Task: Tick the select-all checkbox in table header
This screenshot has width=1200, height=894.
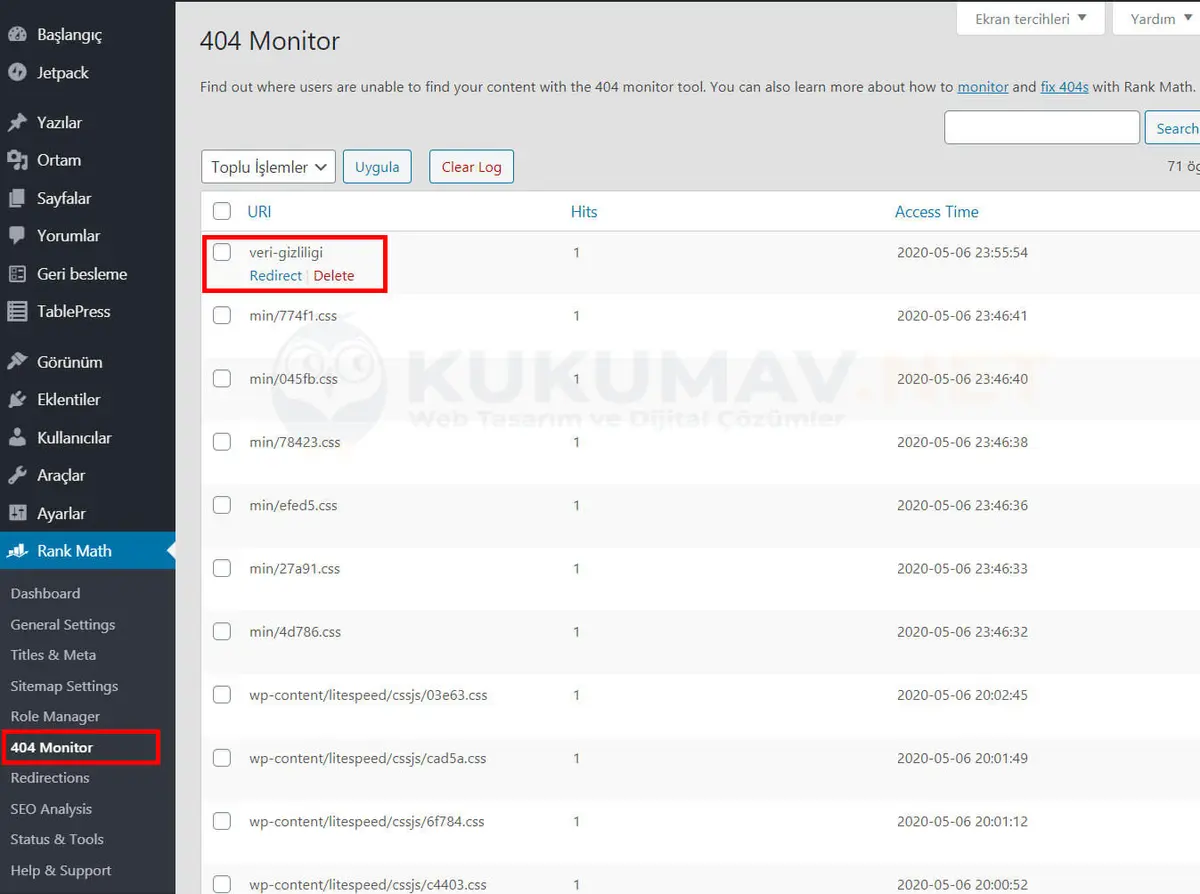Action: (x=222, y=211)
